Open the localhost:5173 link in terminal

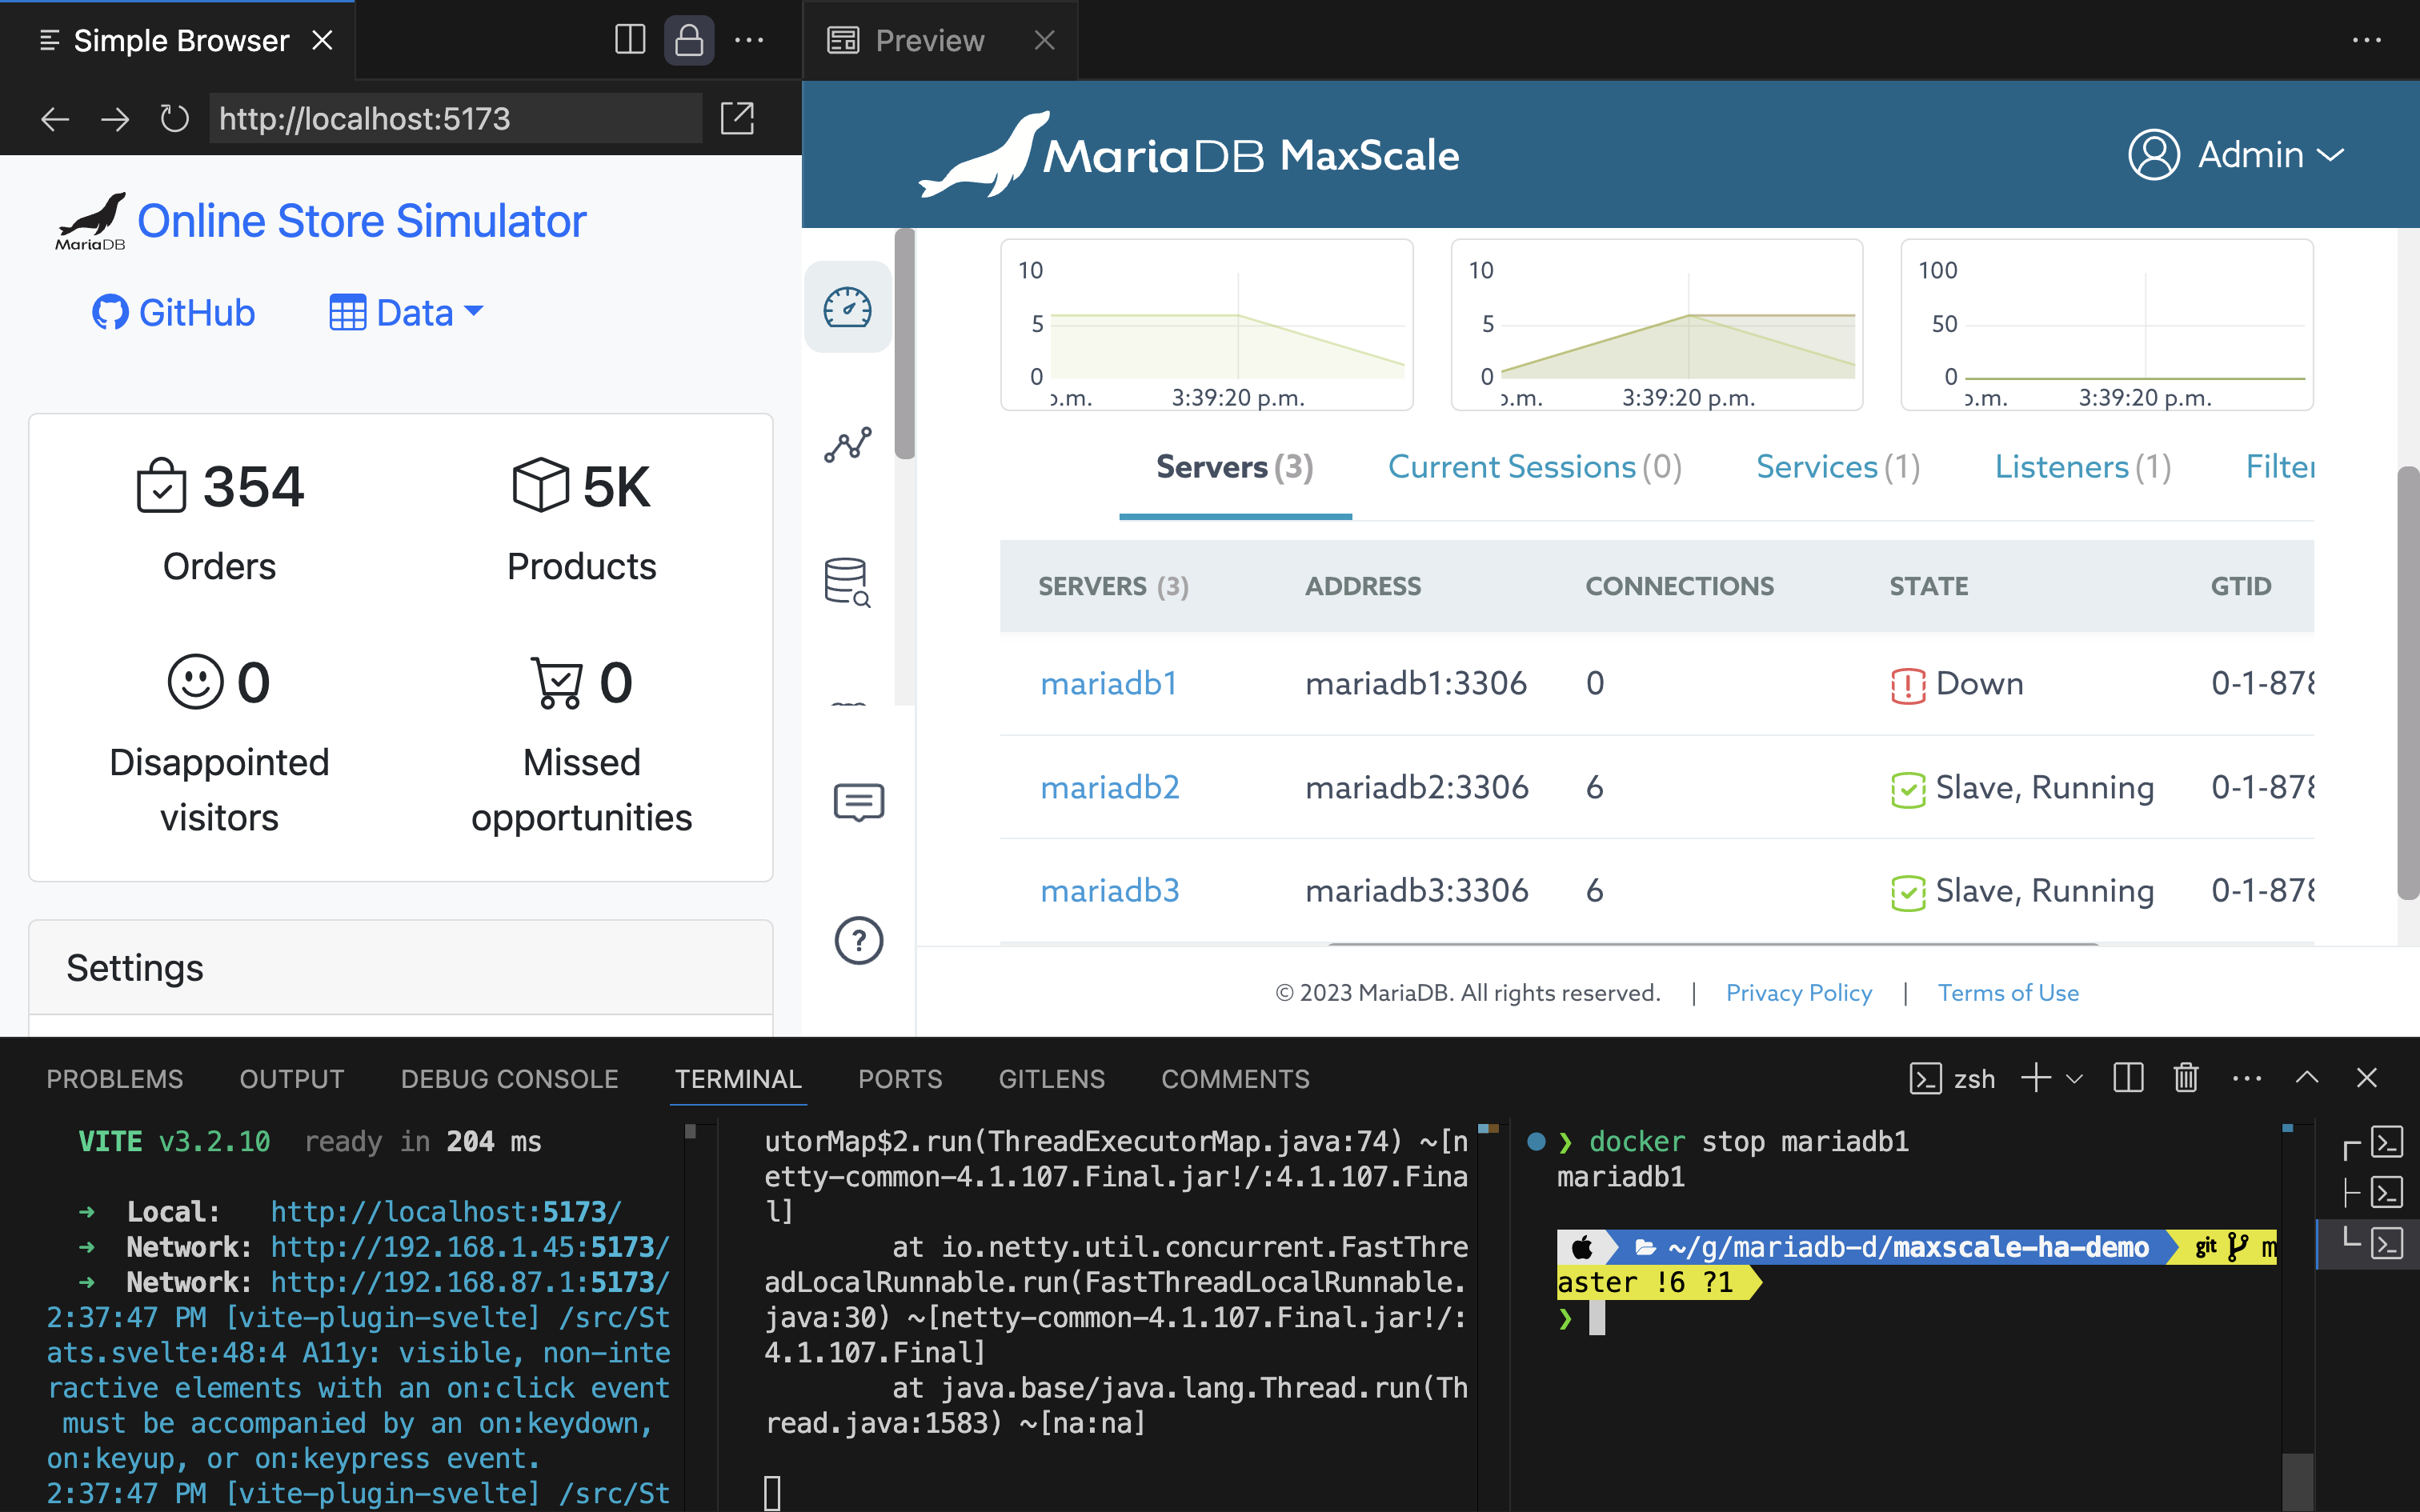[446, 1212]
